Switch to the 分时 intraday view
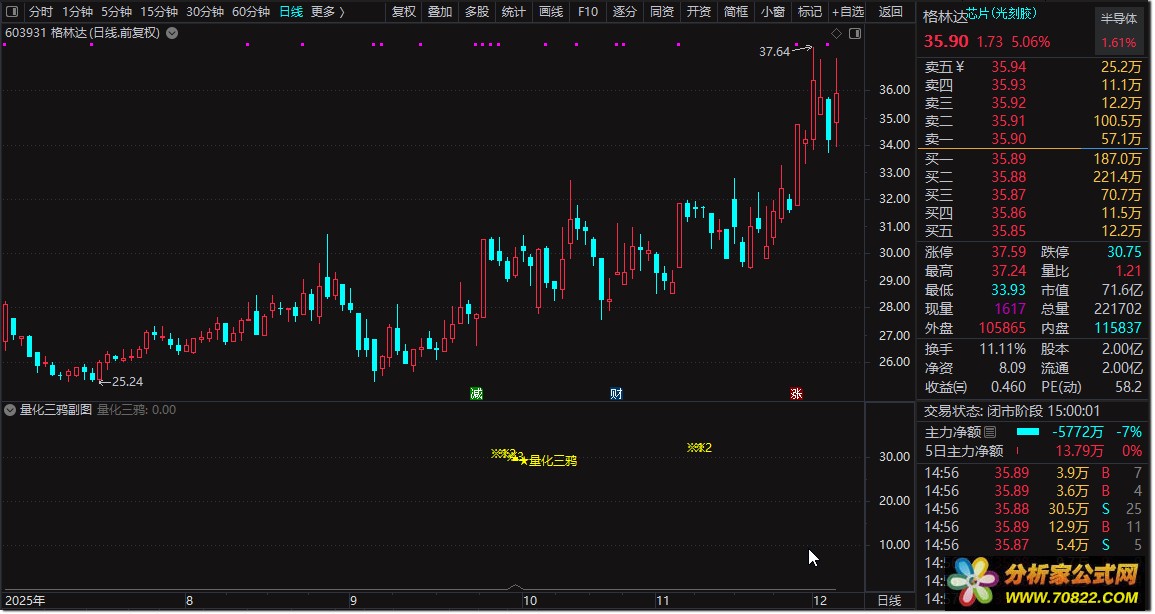The image size is (1155, 614). [x=41, y=12]
